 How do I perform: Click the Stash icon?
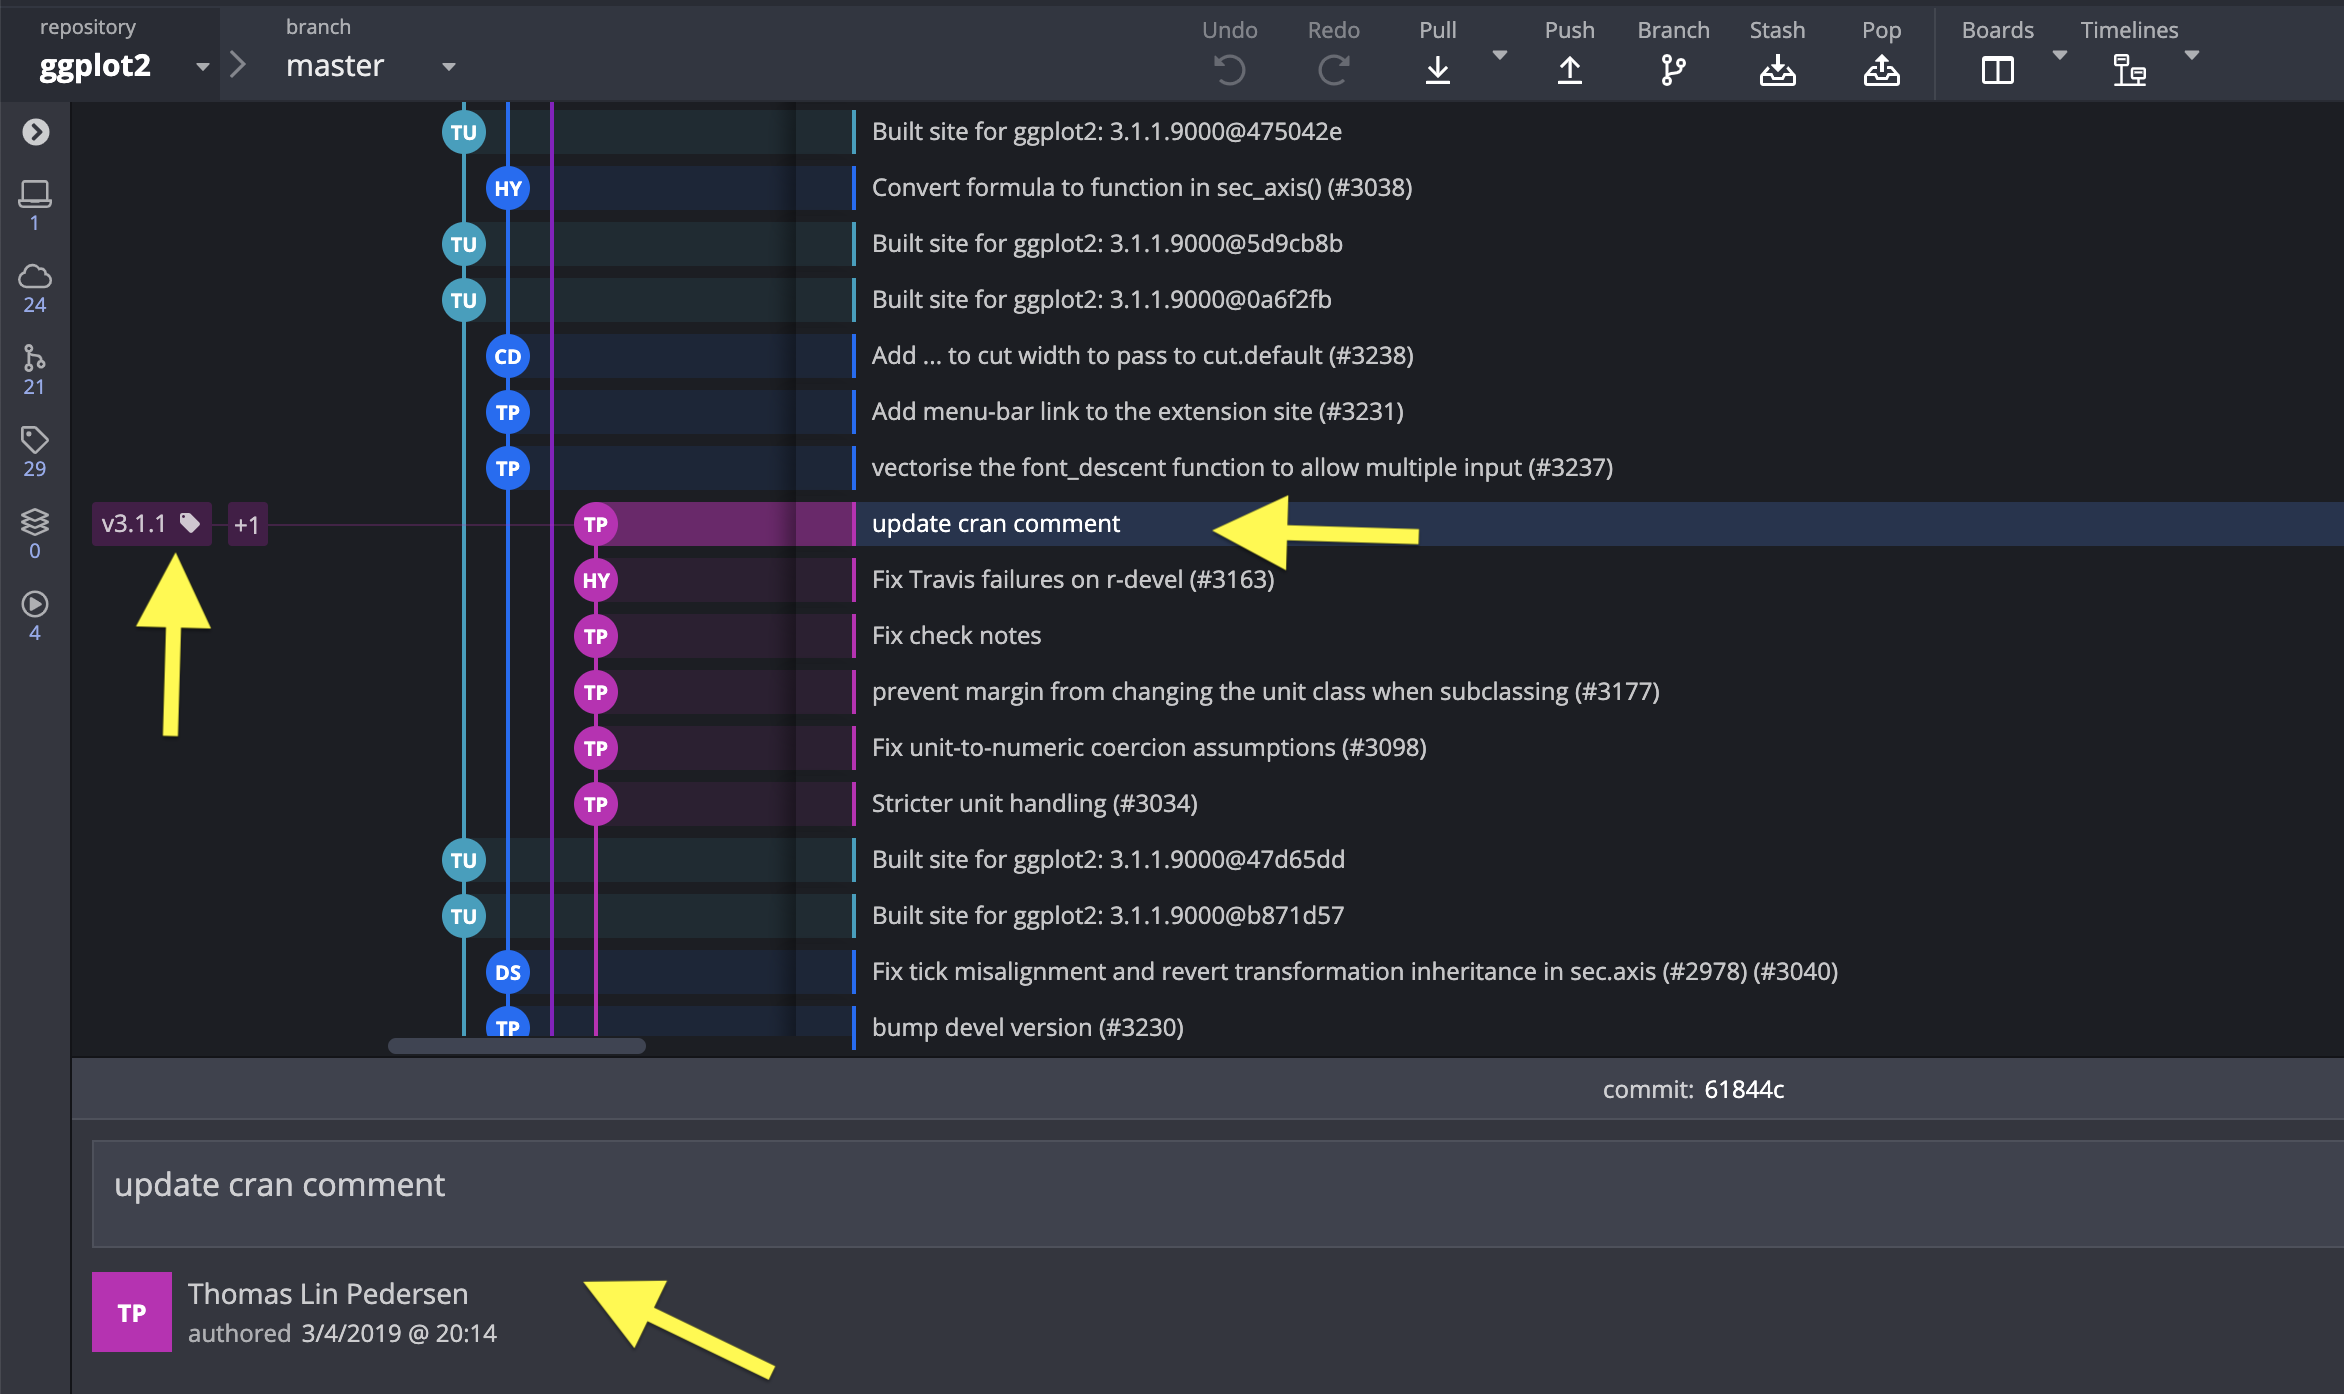(1777, 69)
